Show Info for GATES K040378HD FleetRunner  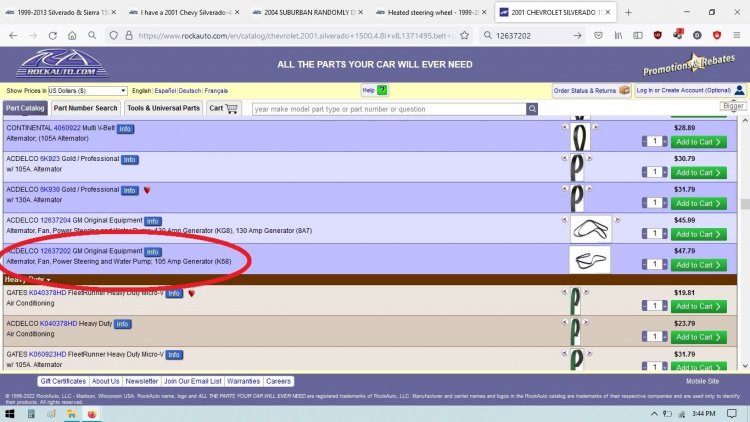tap(174, 293)
